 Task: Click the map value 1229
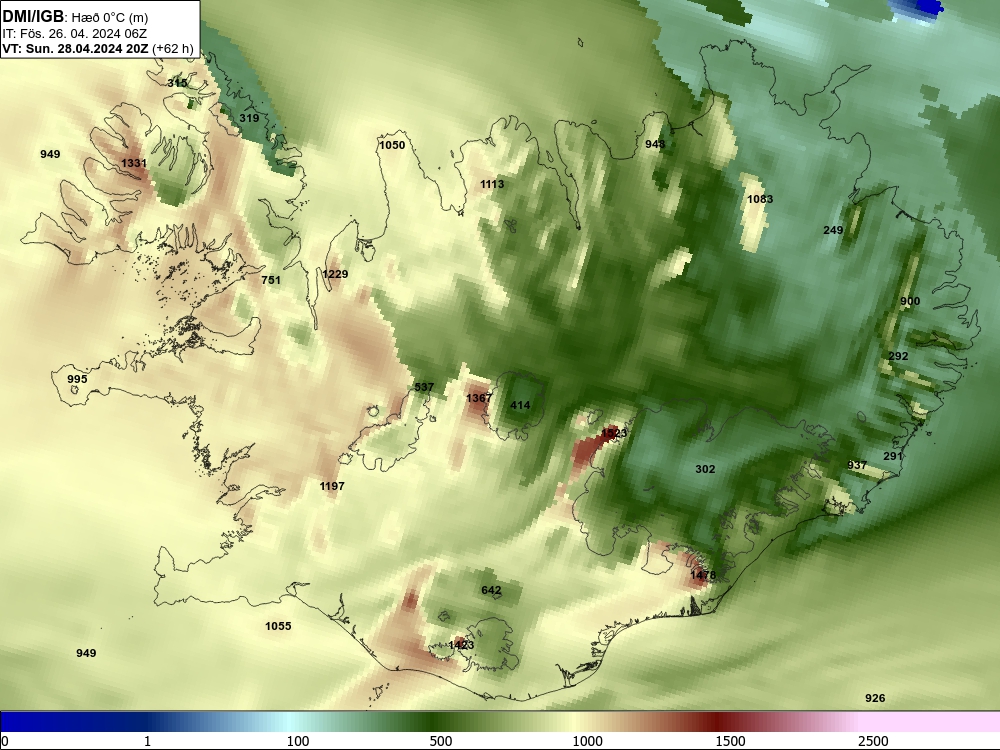point(335,274)
